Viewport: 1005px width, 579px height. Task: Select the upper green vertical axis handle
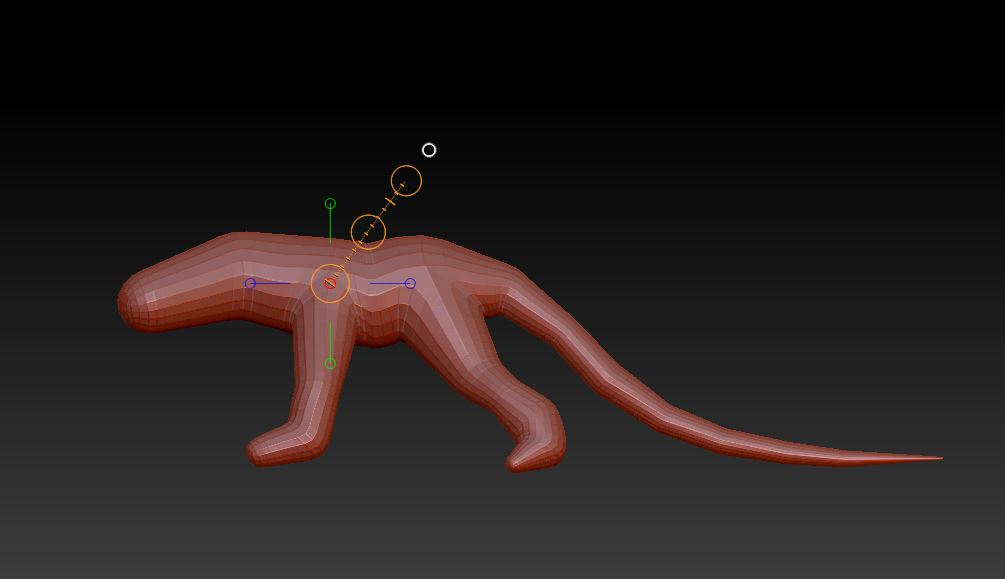328,203
